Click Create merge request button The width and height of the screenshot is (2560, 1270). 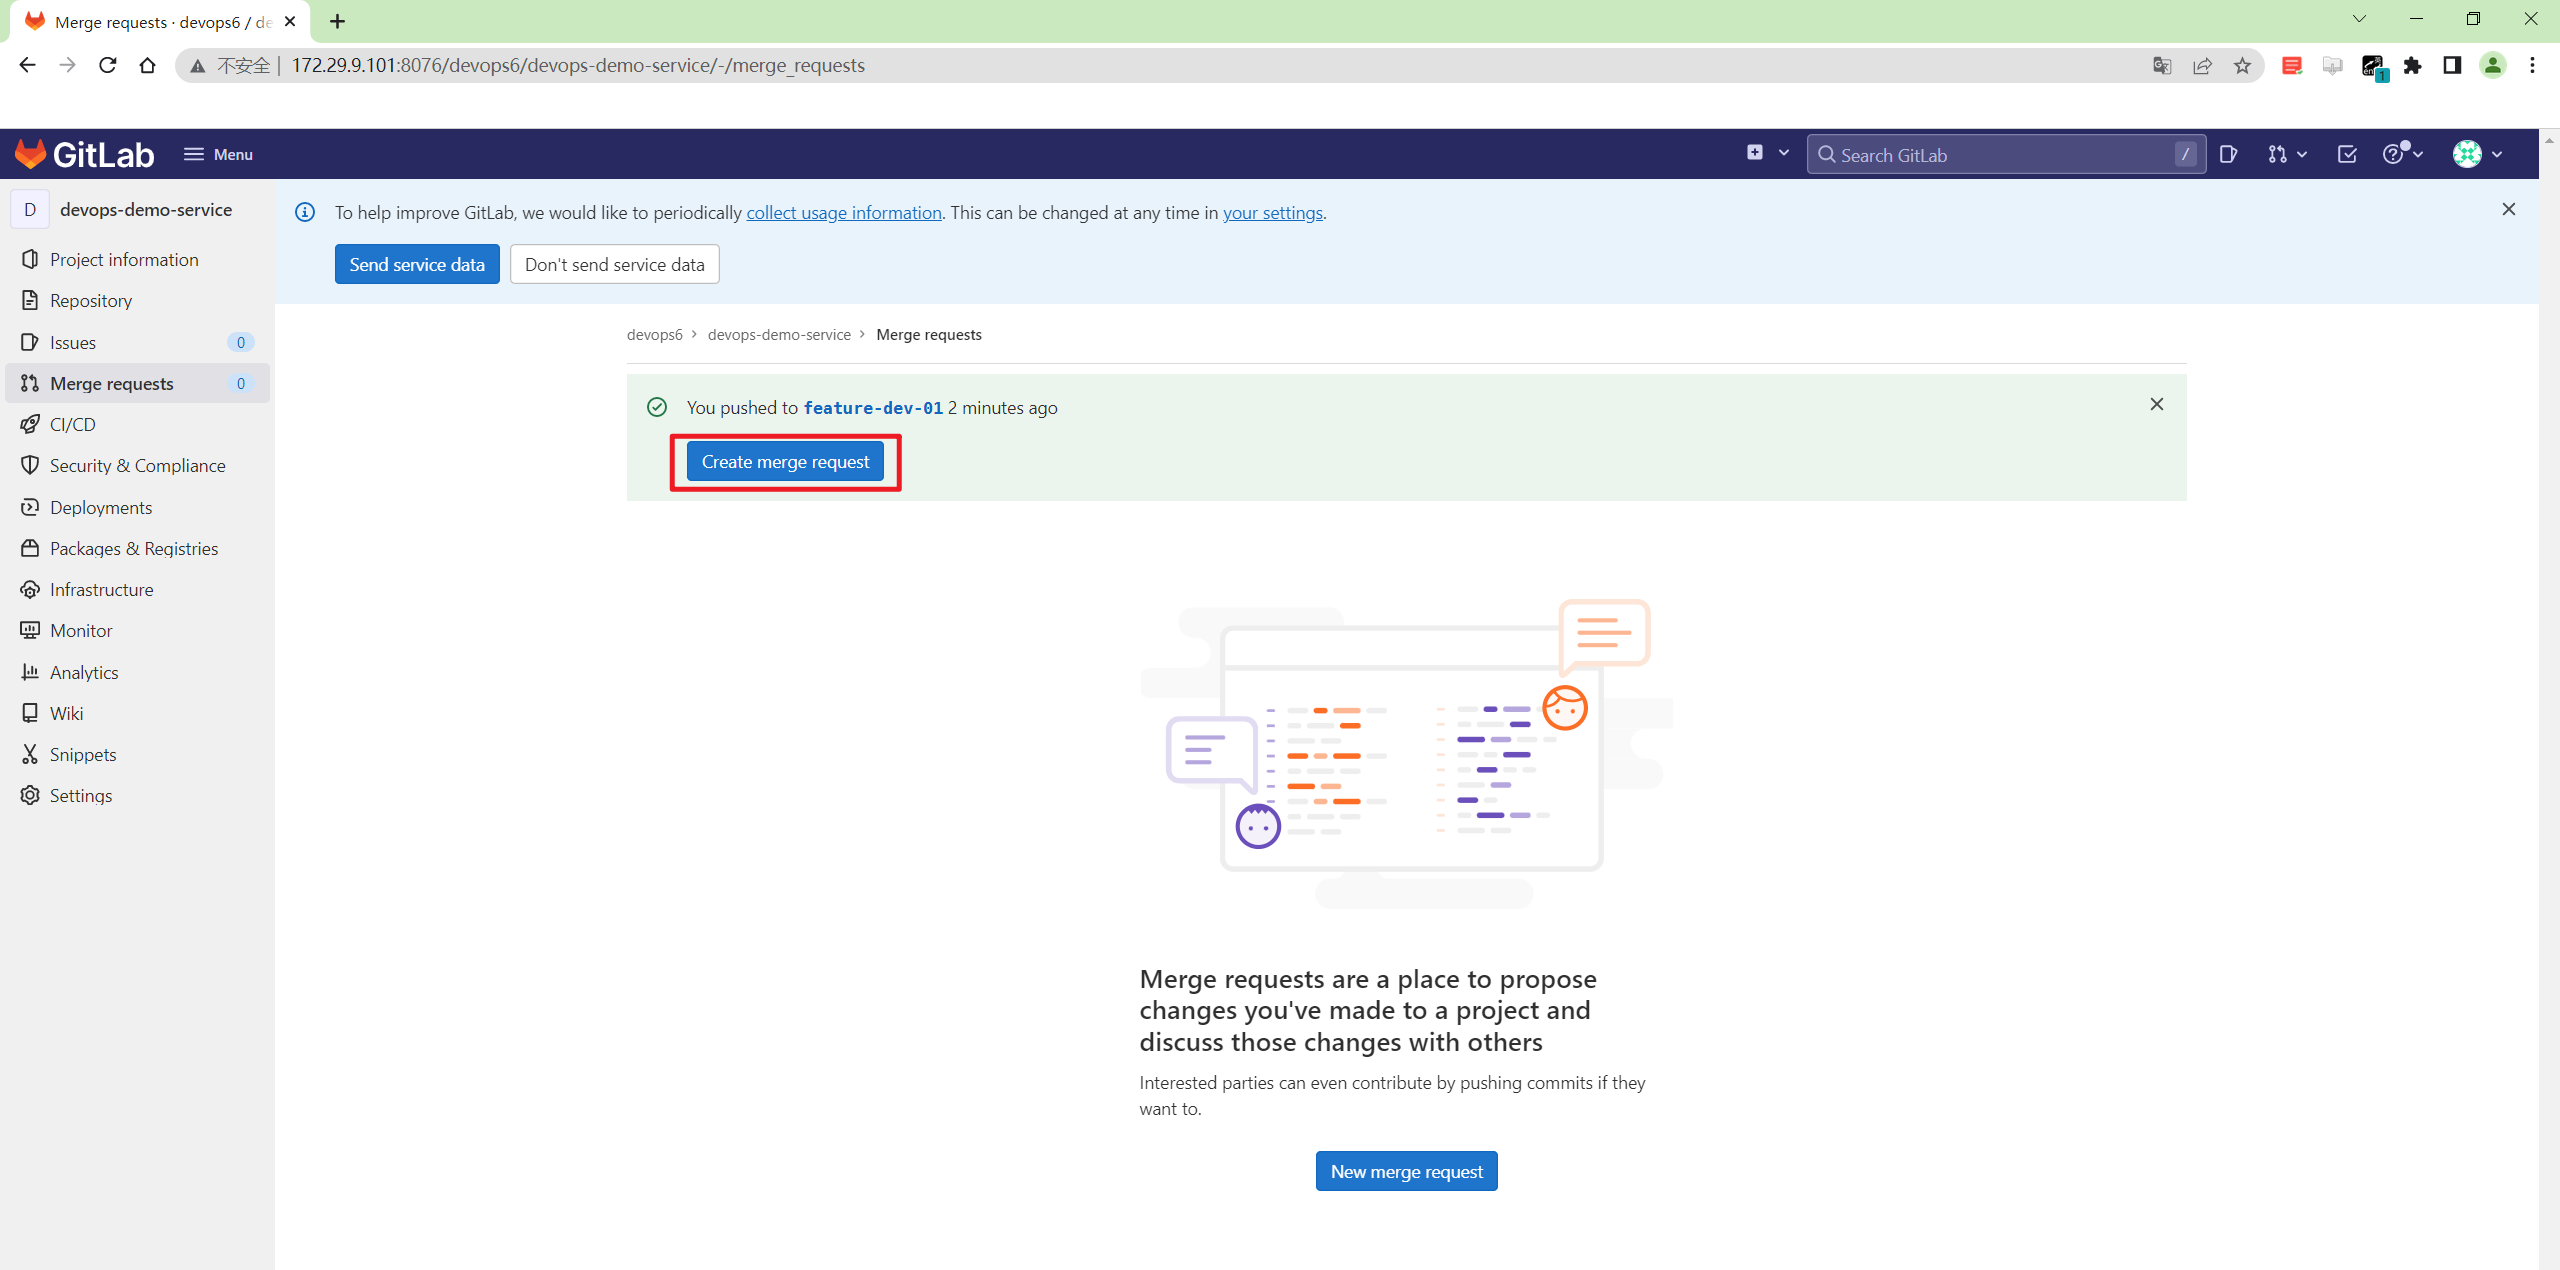click(785, 462)
